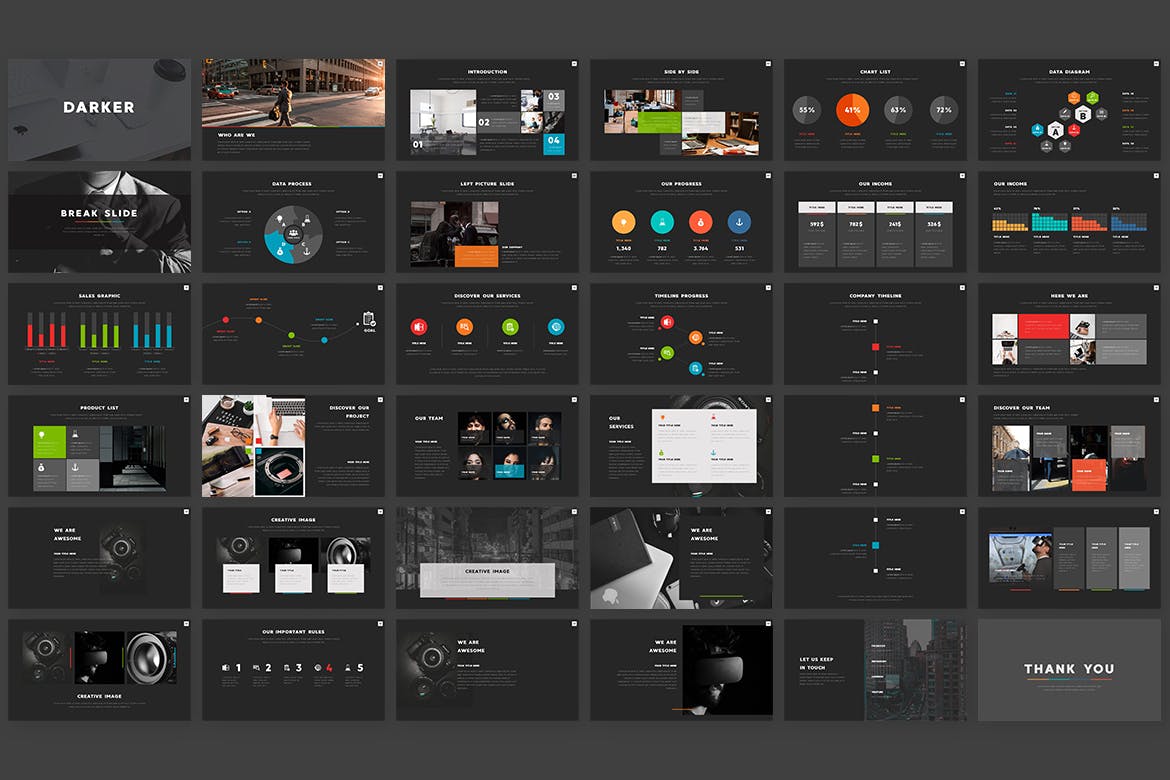Select the green lightbulb tile in Product List

(49, 435)
